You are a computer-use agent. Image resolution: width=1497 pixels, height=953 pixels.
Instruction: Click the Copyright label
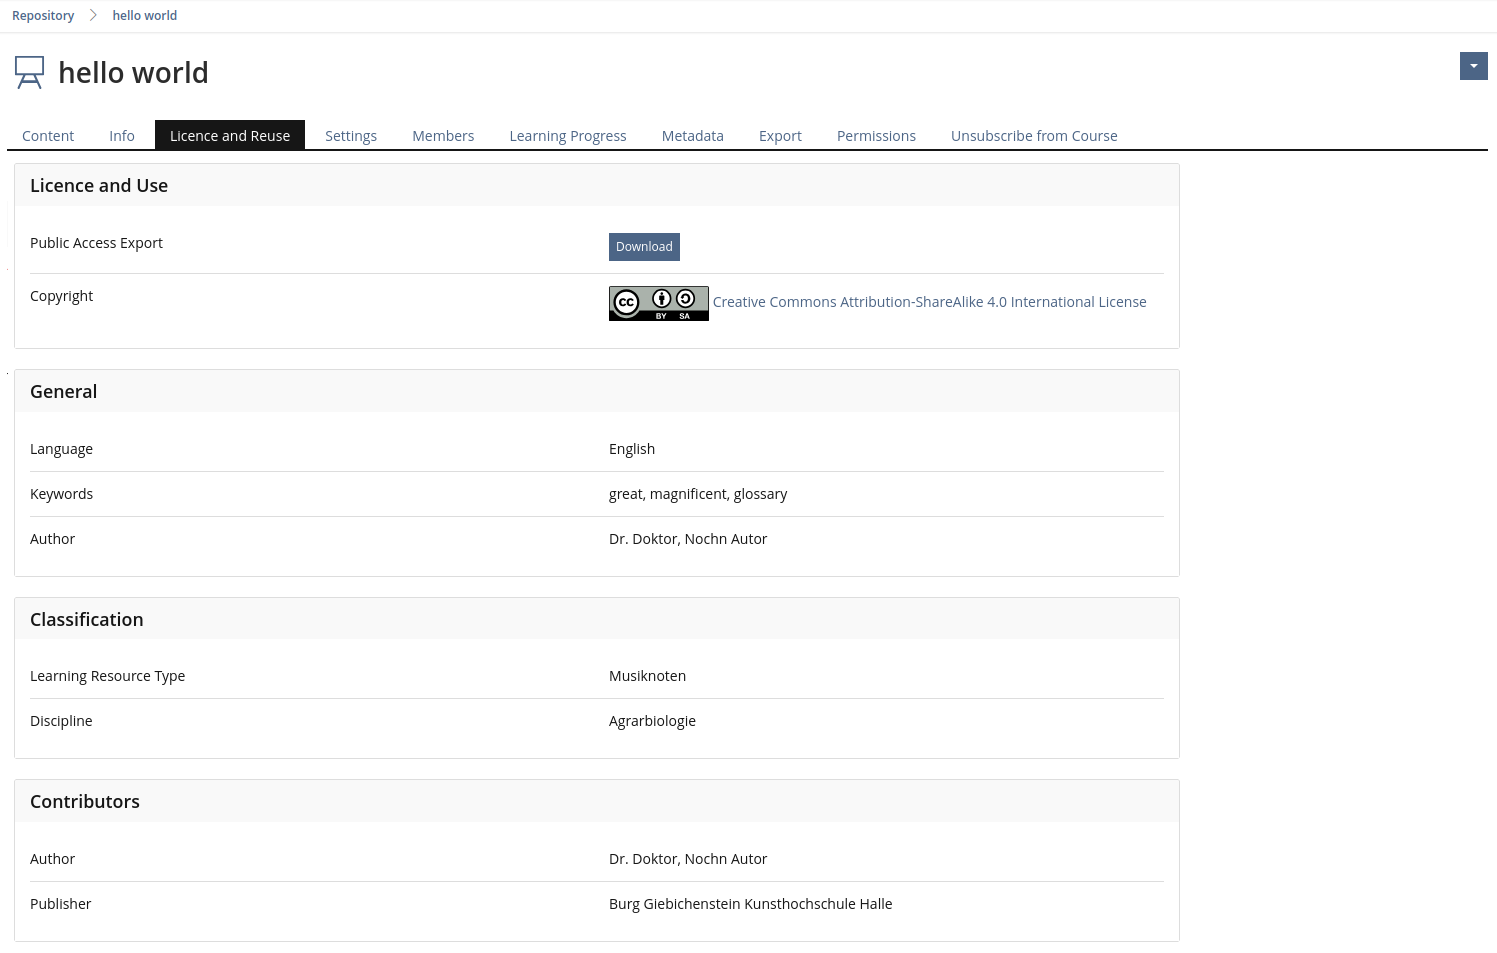pyautogui.click(x=61, y=296)
